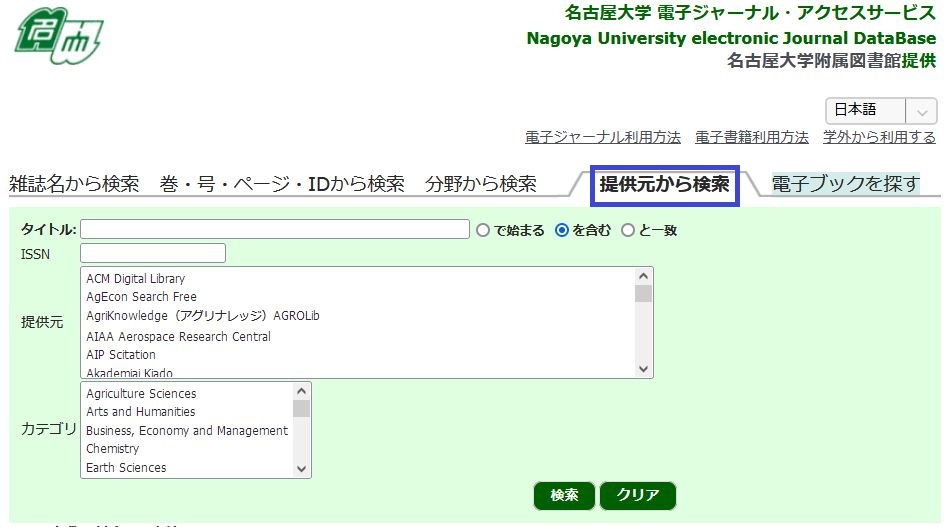Click the クリア clear button

pyautogui.click(x=637, y=496)
